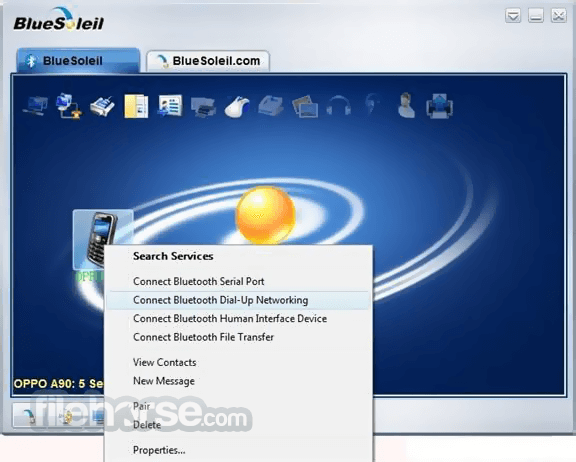576x462 pixels.
Task: Click the yellow sun local device orb
Action: click(x=266, y=215)
